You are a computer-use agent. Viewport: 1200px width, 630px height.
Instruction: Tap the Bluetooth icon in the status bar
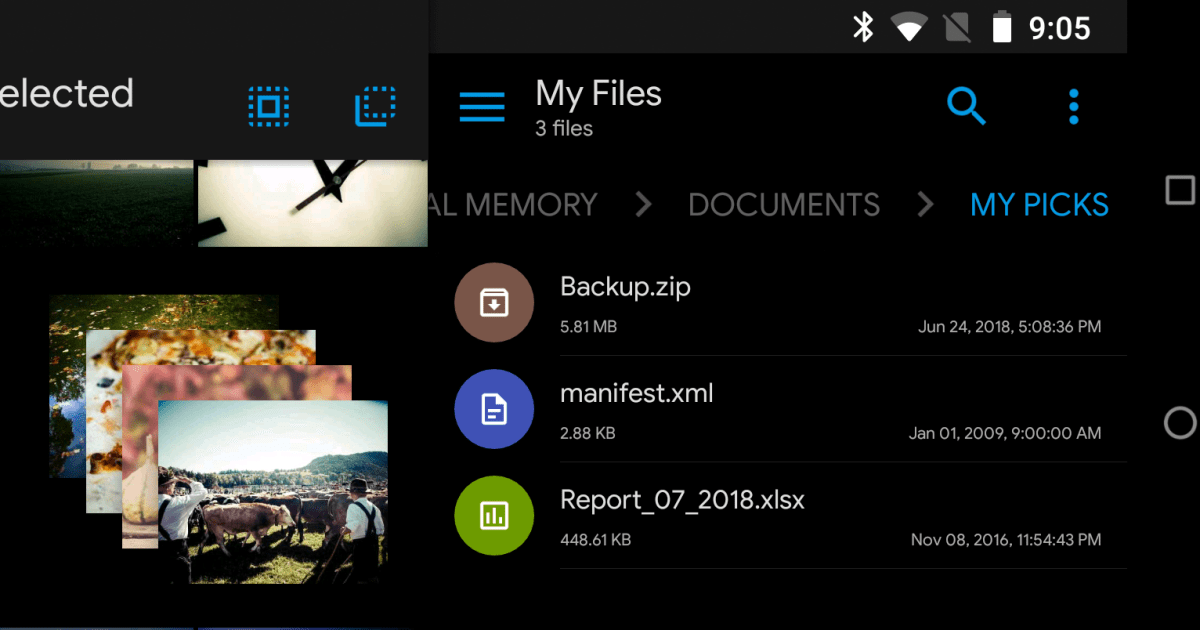862,27
